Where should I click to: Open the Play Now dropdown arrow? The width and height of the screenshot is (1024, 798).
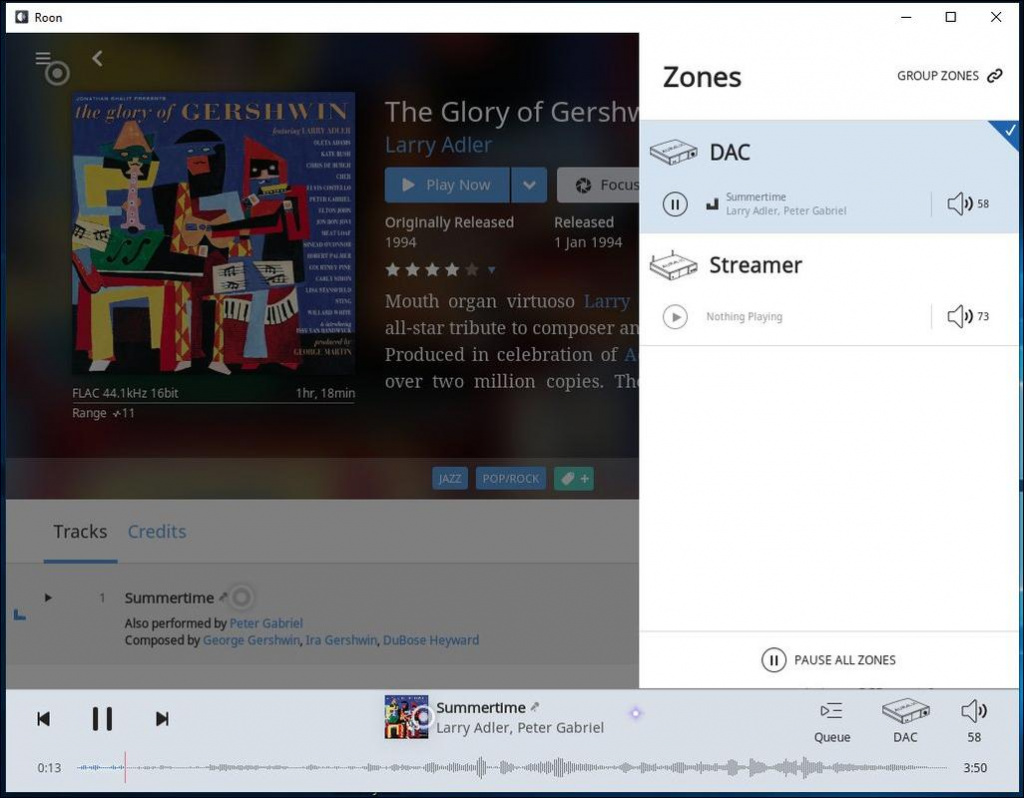[x=529, y=185]
